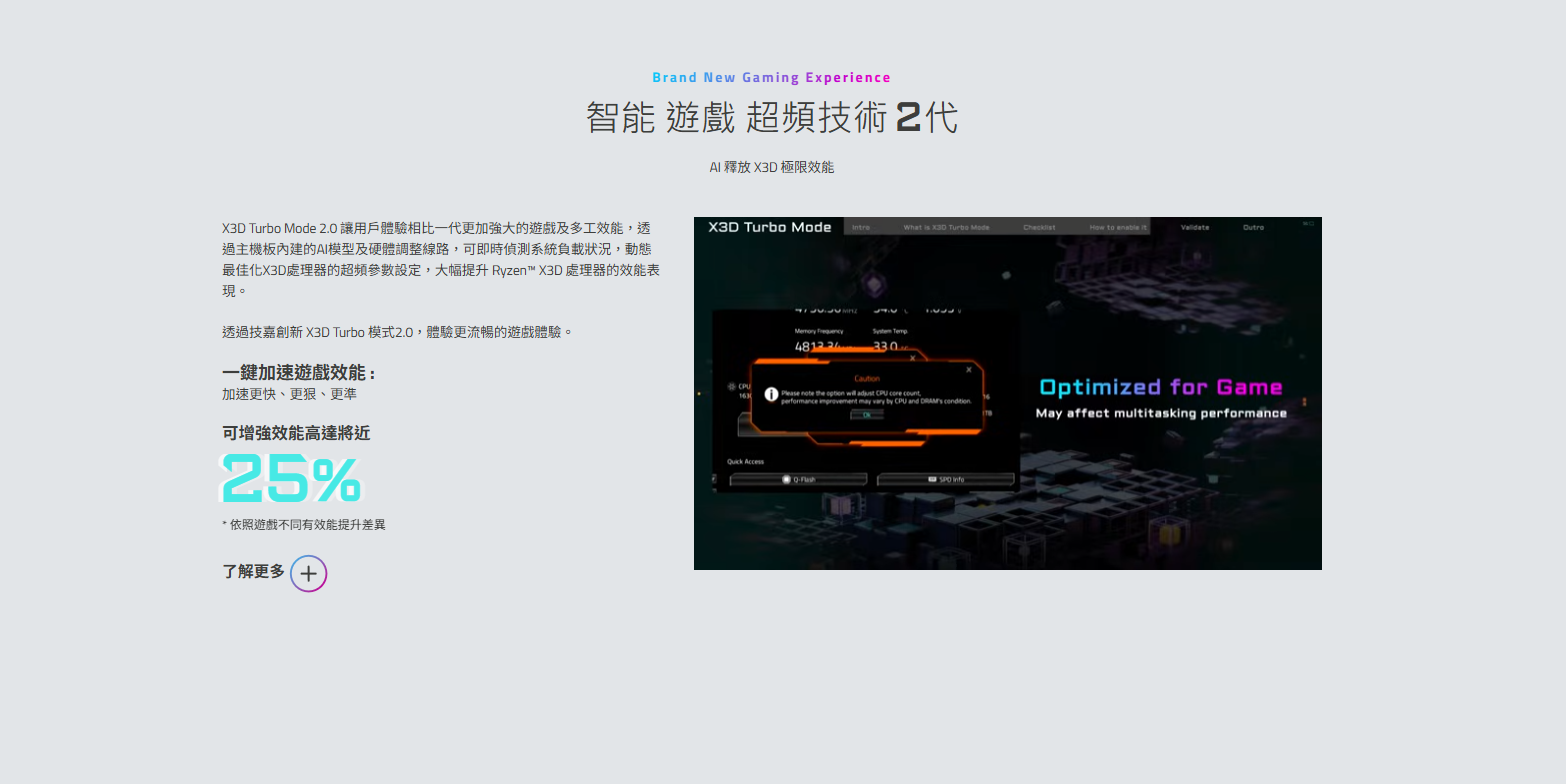The height and width of the screenshot is (784, 1566).
Task: Click the Quick Access label
Action: point(746,462)
